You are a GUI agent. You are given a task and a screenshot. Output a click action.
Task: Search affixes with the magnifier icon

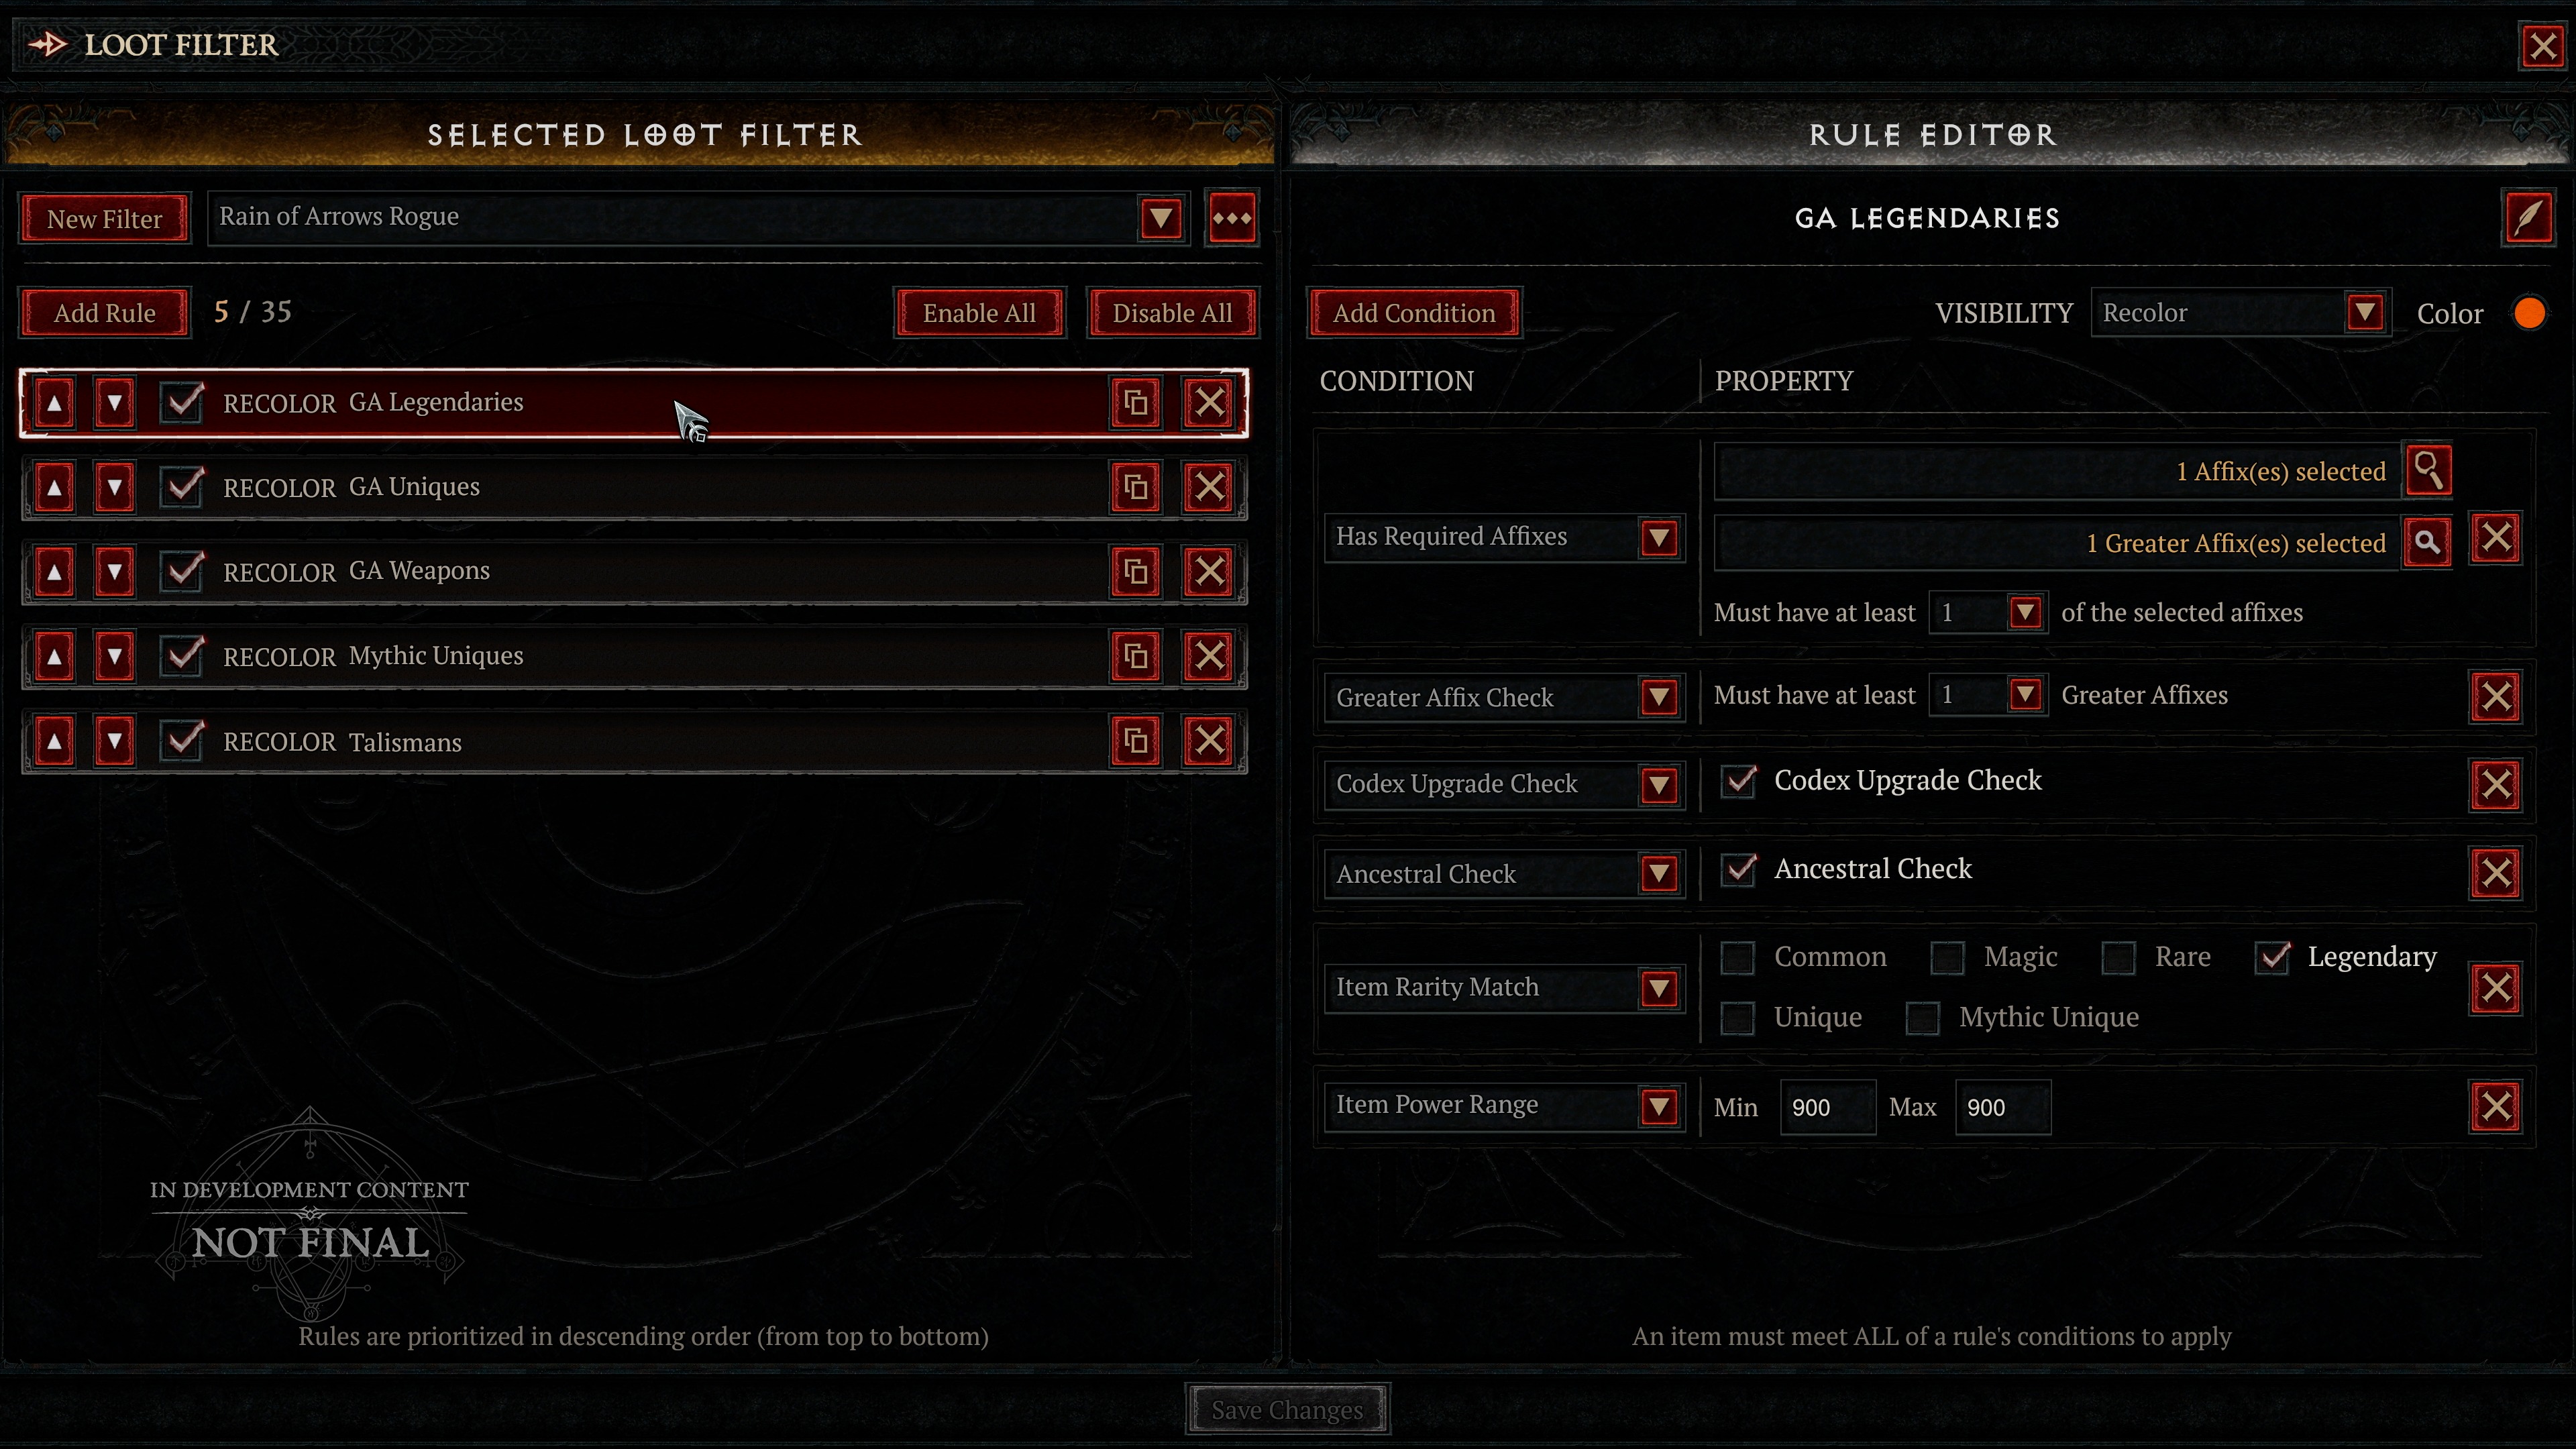coord(2429,470)
